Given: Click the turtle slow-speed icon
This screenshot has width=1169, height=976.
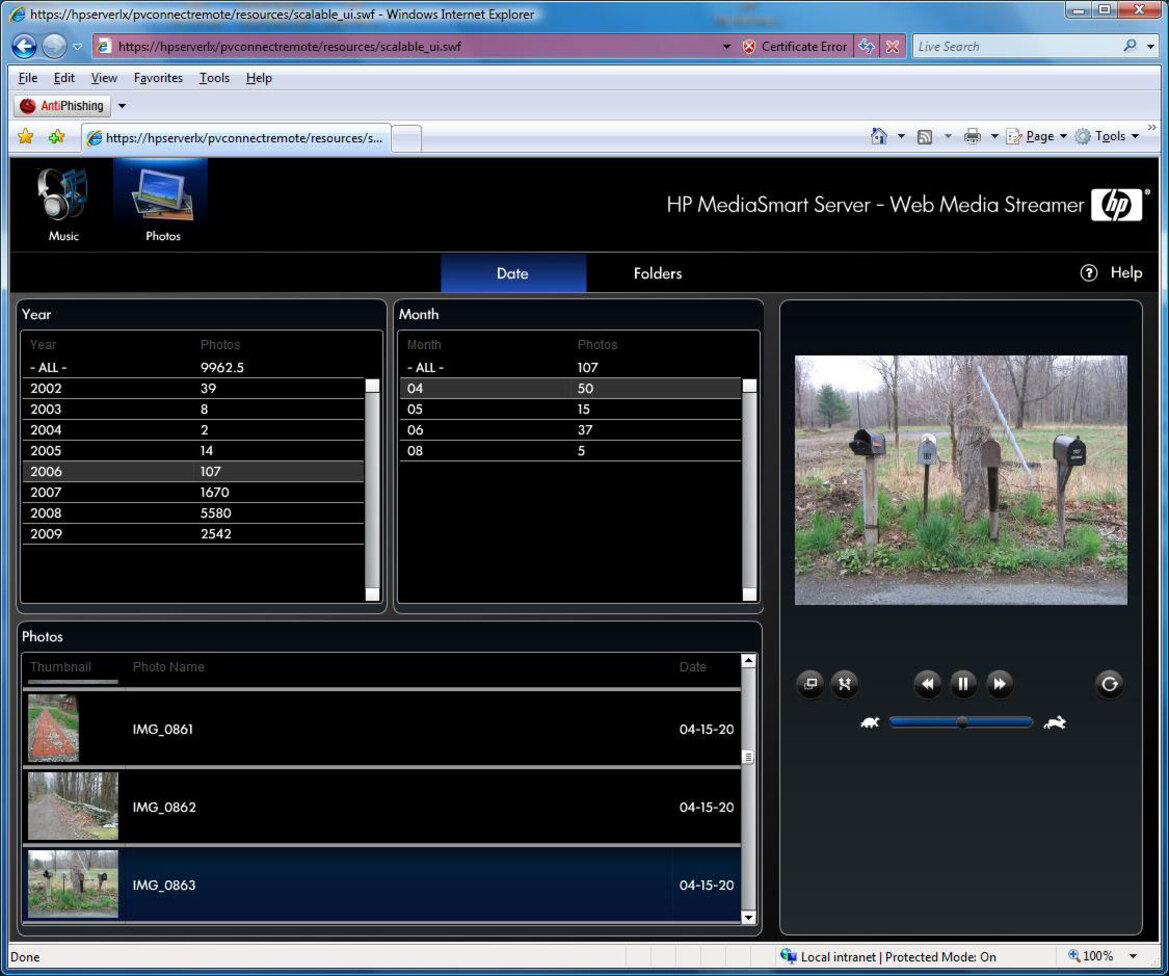Looking at the screenshot, I should (870, 722).
